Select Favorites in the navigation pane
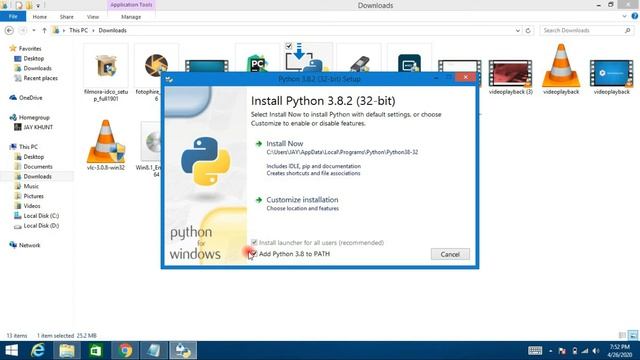 click(30, 49)
